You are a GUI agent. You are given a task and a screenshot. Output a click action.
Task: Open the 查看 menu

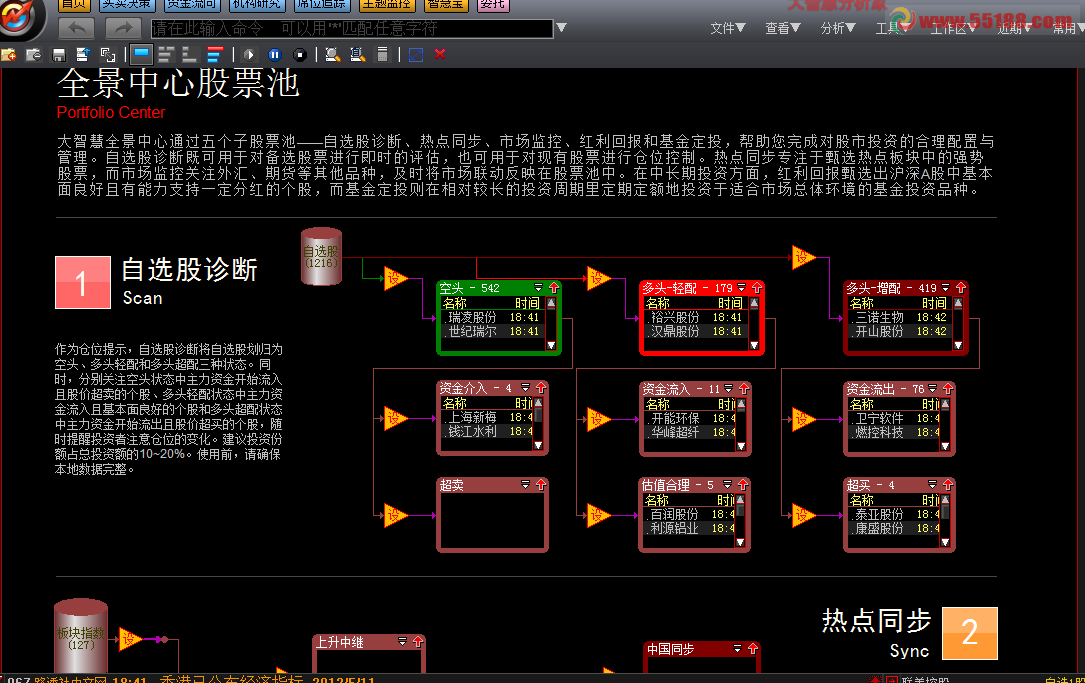[x=783, y=28]
